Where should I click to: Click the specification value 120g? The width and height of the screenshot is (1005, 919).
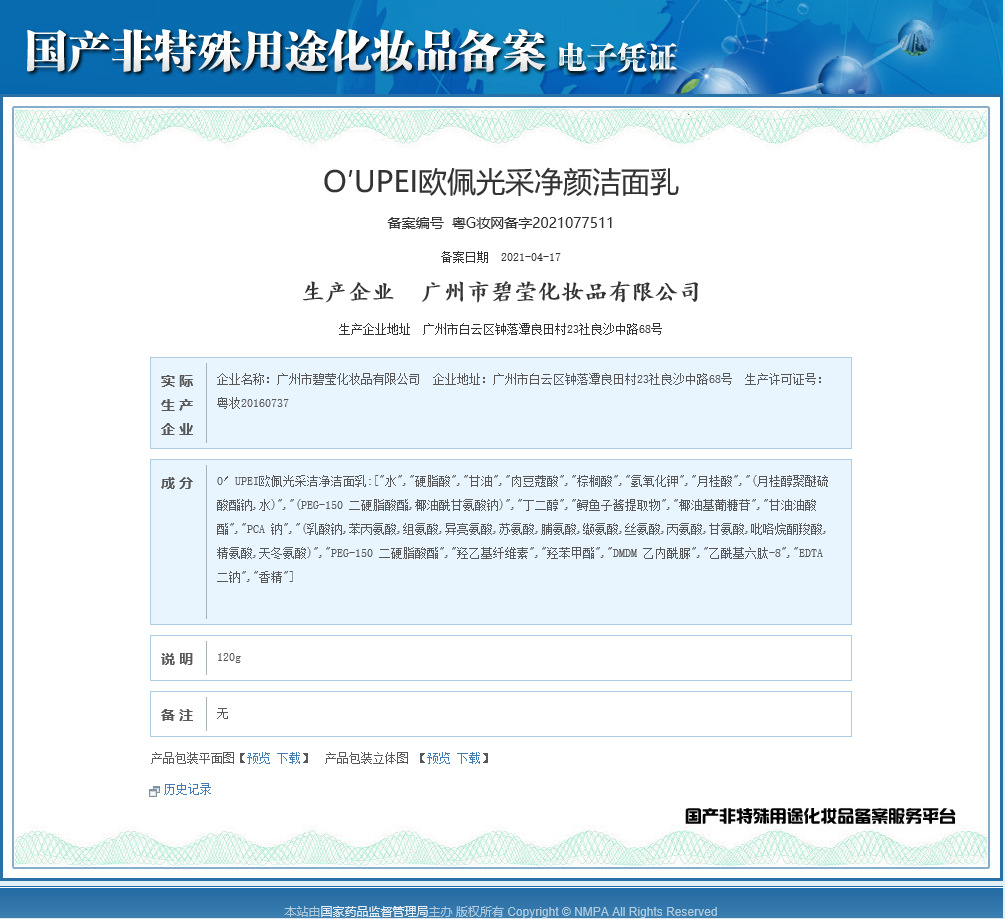229,658
